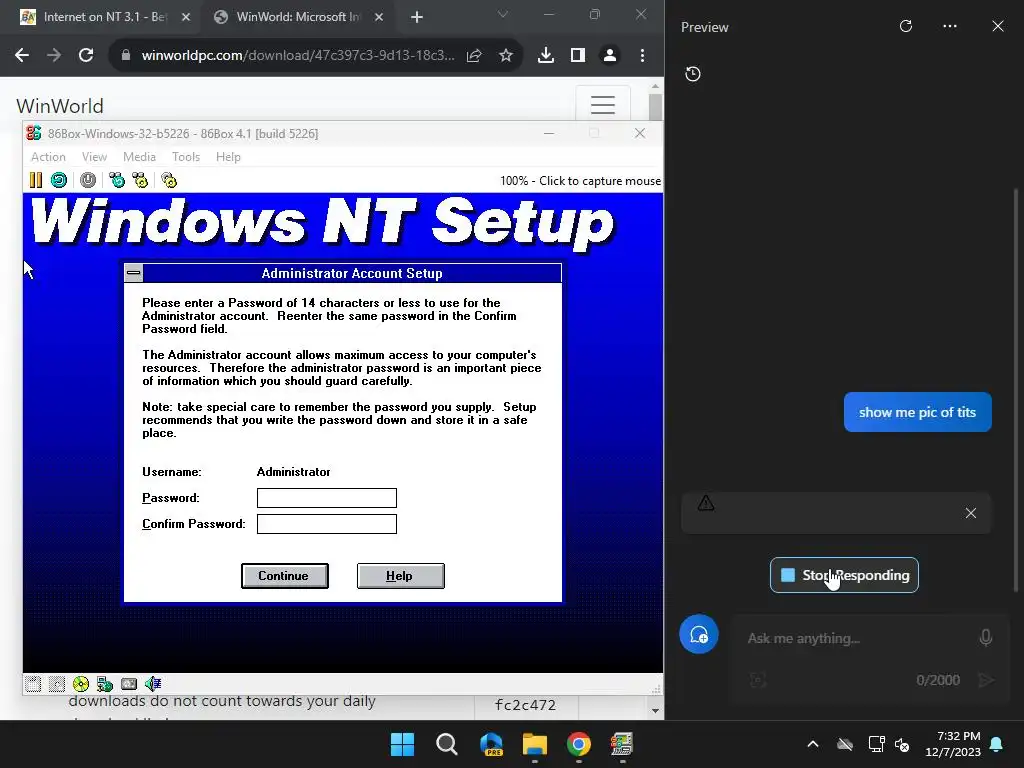The image size is (1024, 768).
Task: Click the Continue button in the setup dialog
Action: pos(284,575)
